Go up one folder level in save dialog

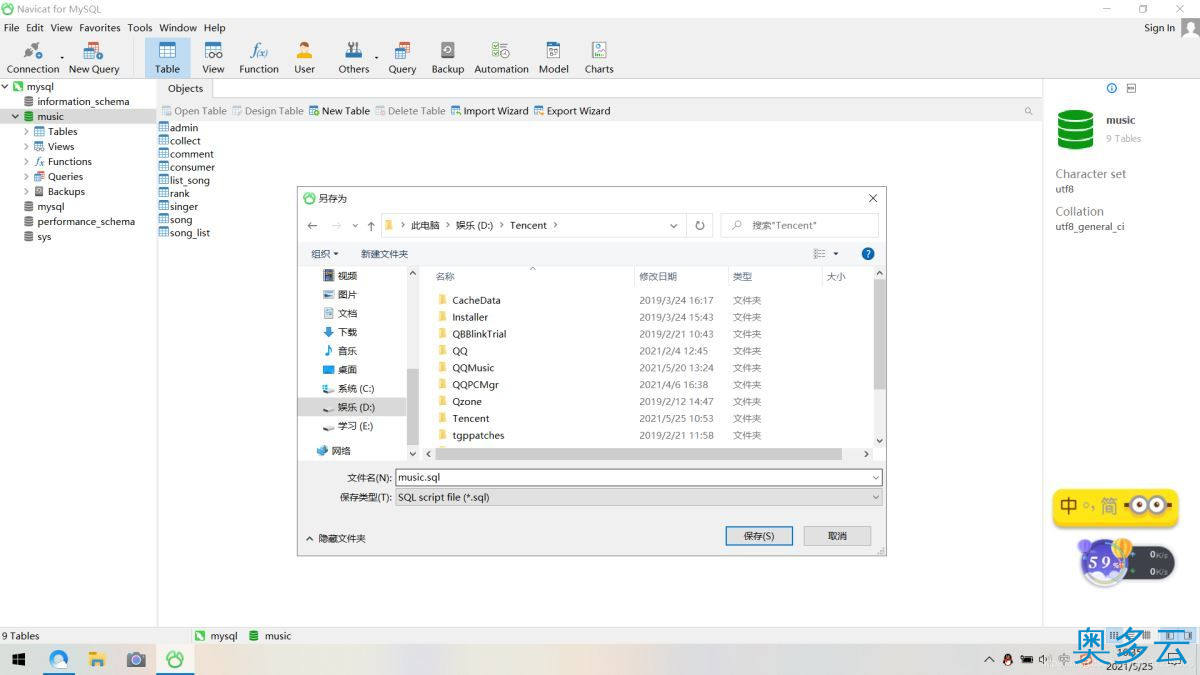(x=371, y=226)
